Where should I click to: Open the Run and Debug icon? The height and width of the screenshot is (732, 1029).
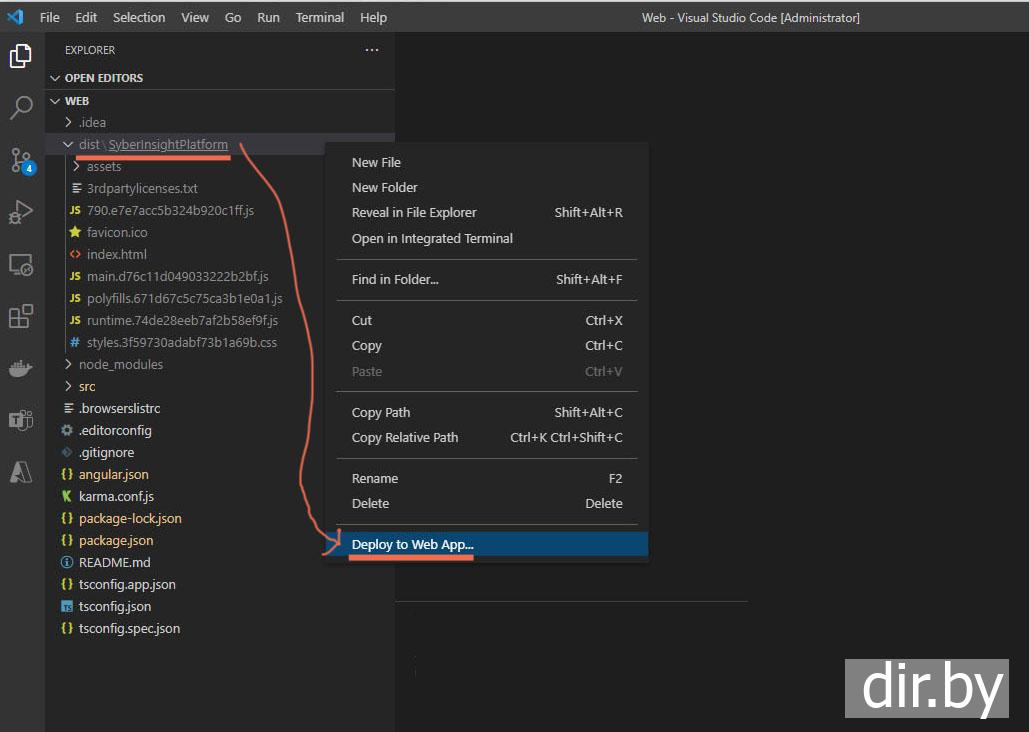point(21,212)
